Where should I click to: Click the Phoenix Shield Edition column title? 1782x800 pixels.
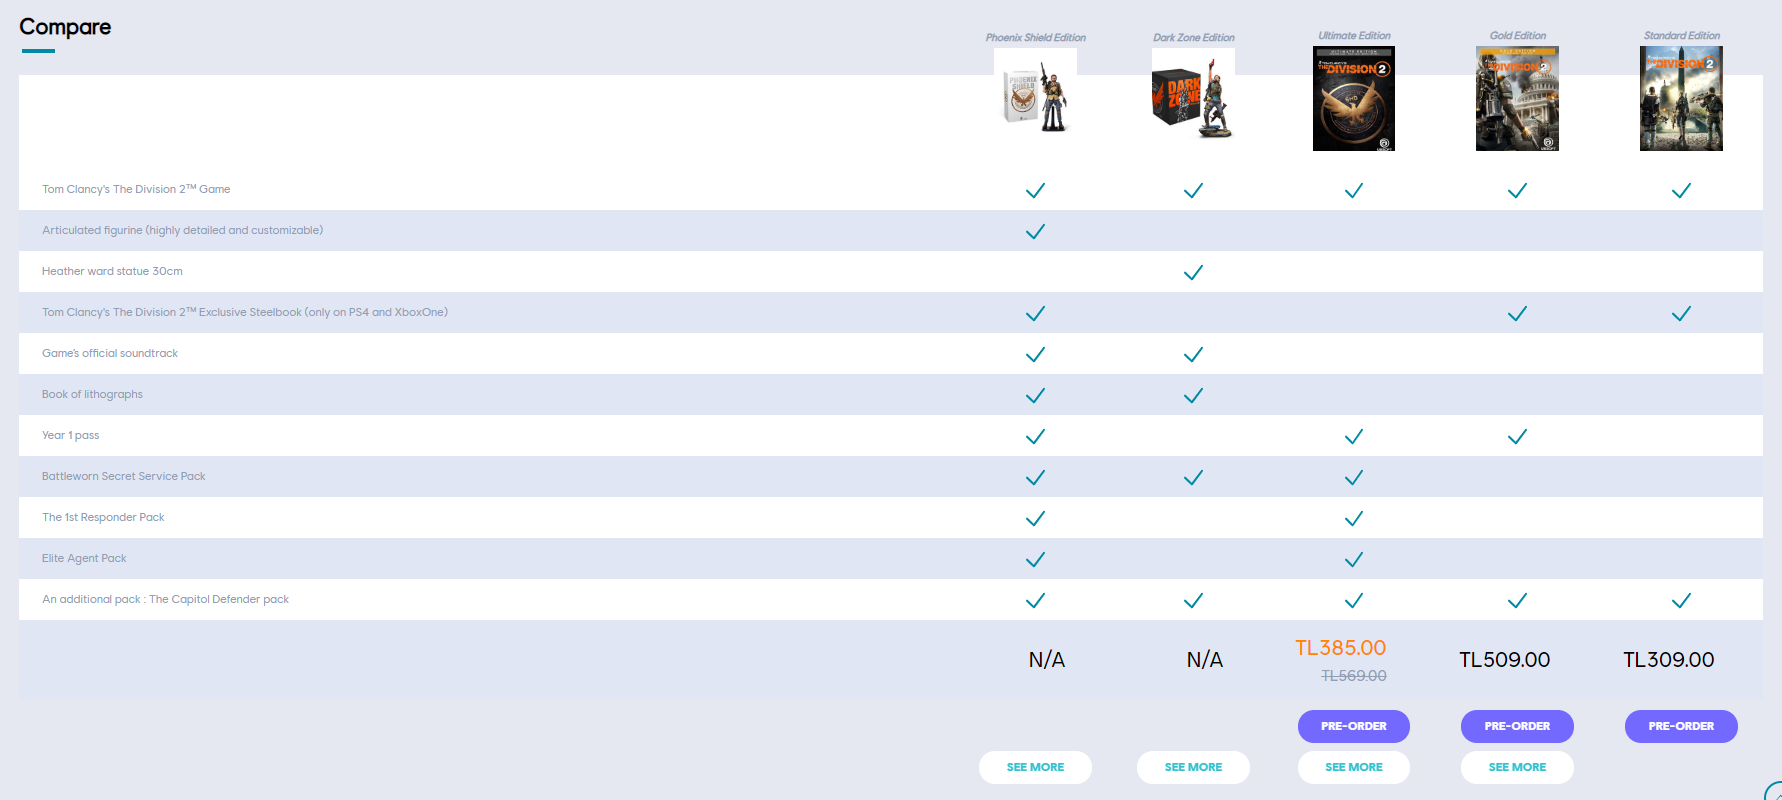[x=1035, y=38]
